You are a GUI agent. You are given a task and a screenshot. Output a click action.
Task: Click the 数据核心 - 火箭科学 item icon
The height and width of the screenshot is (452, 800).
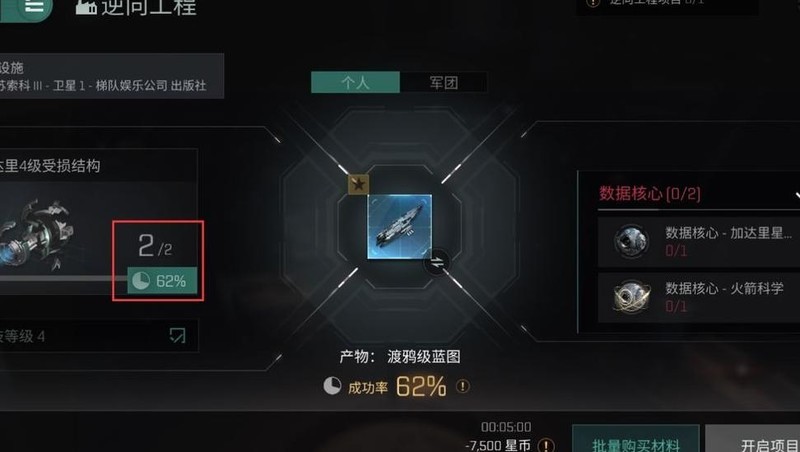(x=631, y=296)
